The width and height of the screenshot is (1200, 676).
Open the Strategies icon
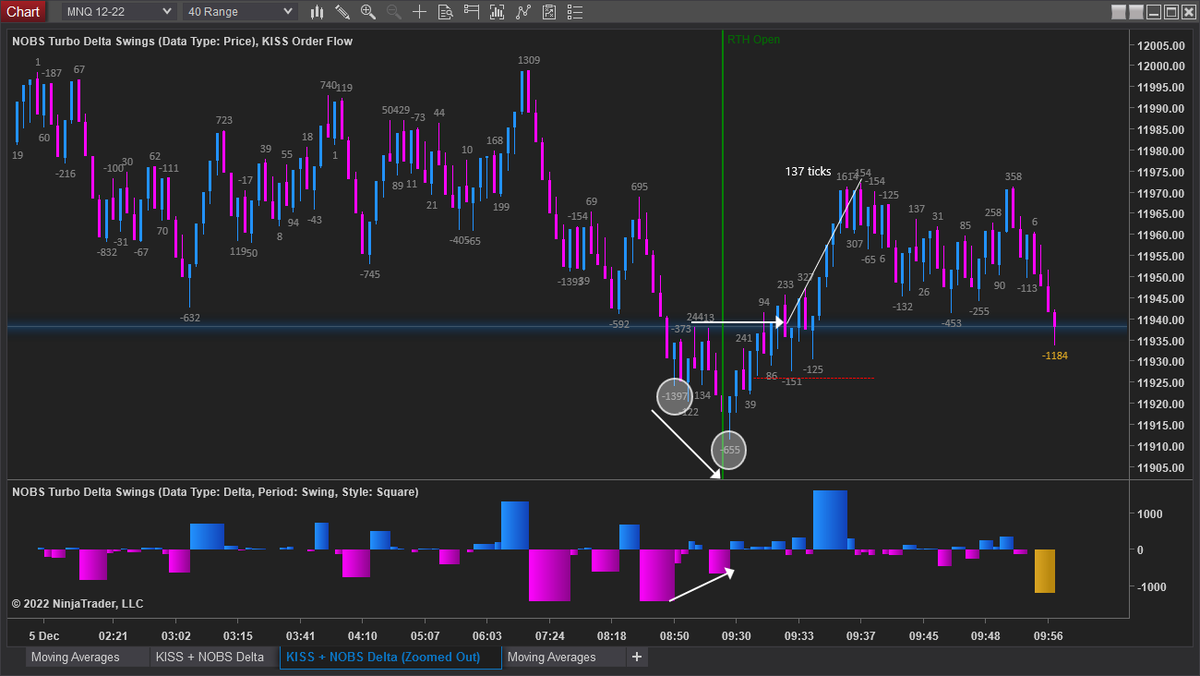548,12
